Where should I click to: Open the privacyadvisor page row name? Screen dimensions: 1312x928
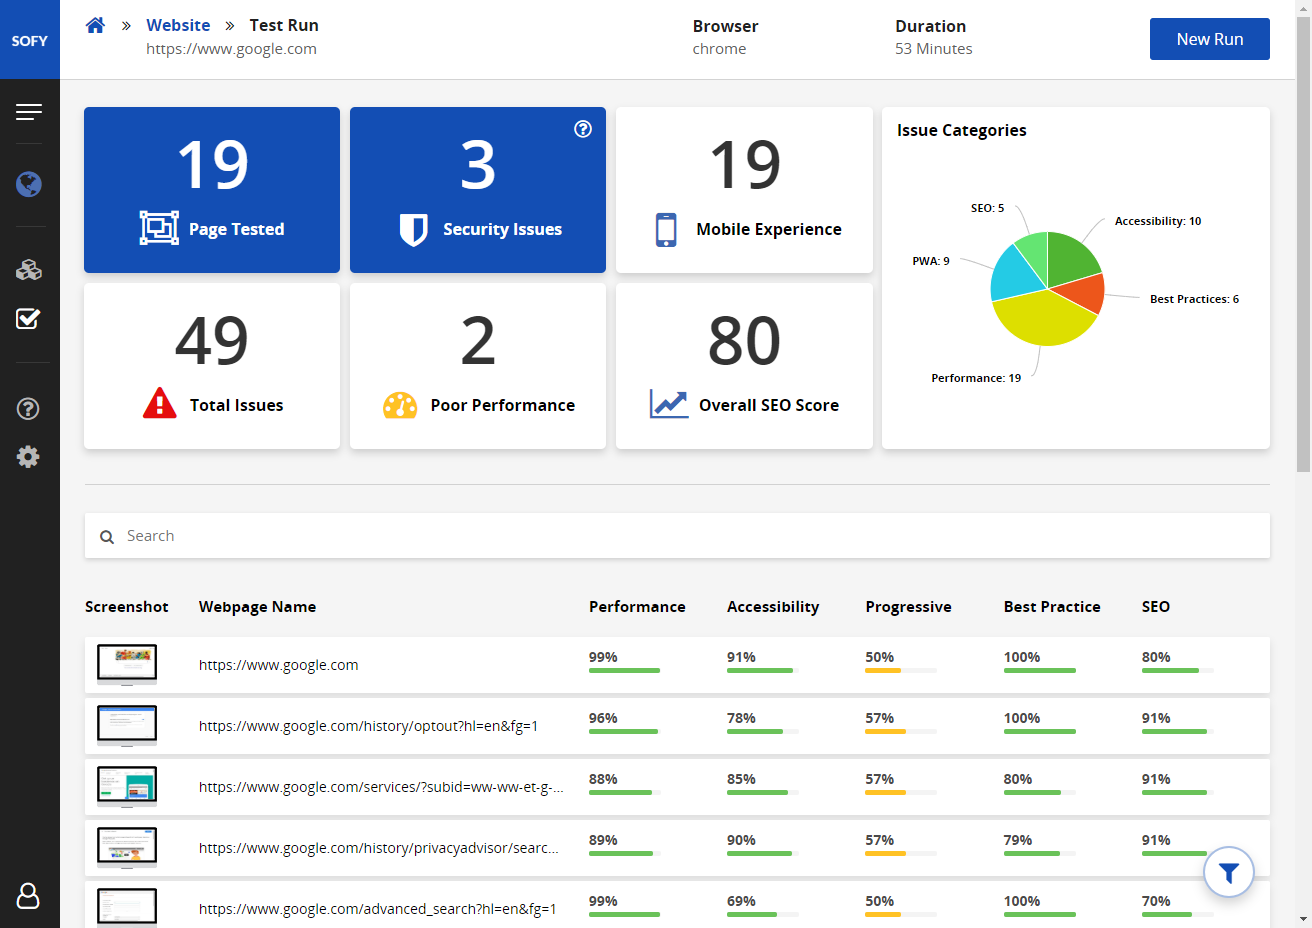(x=379, y=848)
